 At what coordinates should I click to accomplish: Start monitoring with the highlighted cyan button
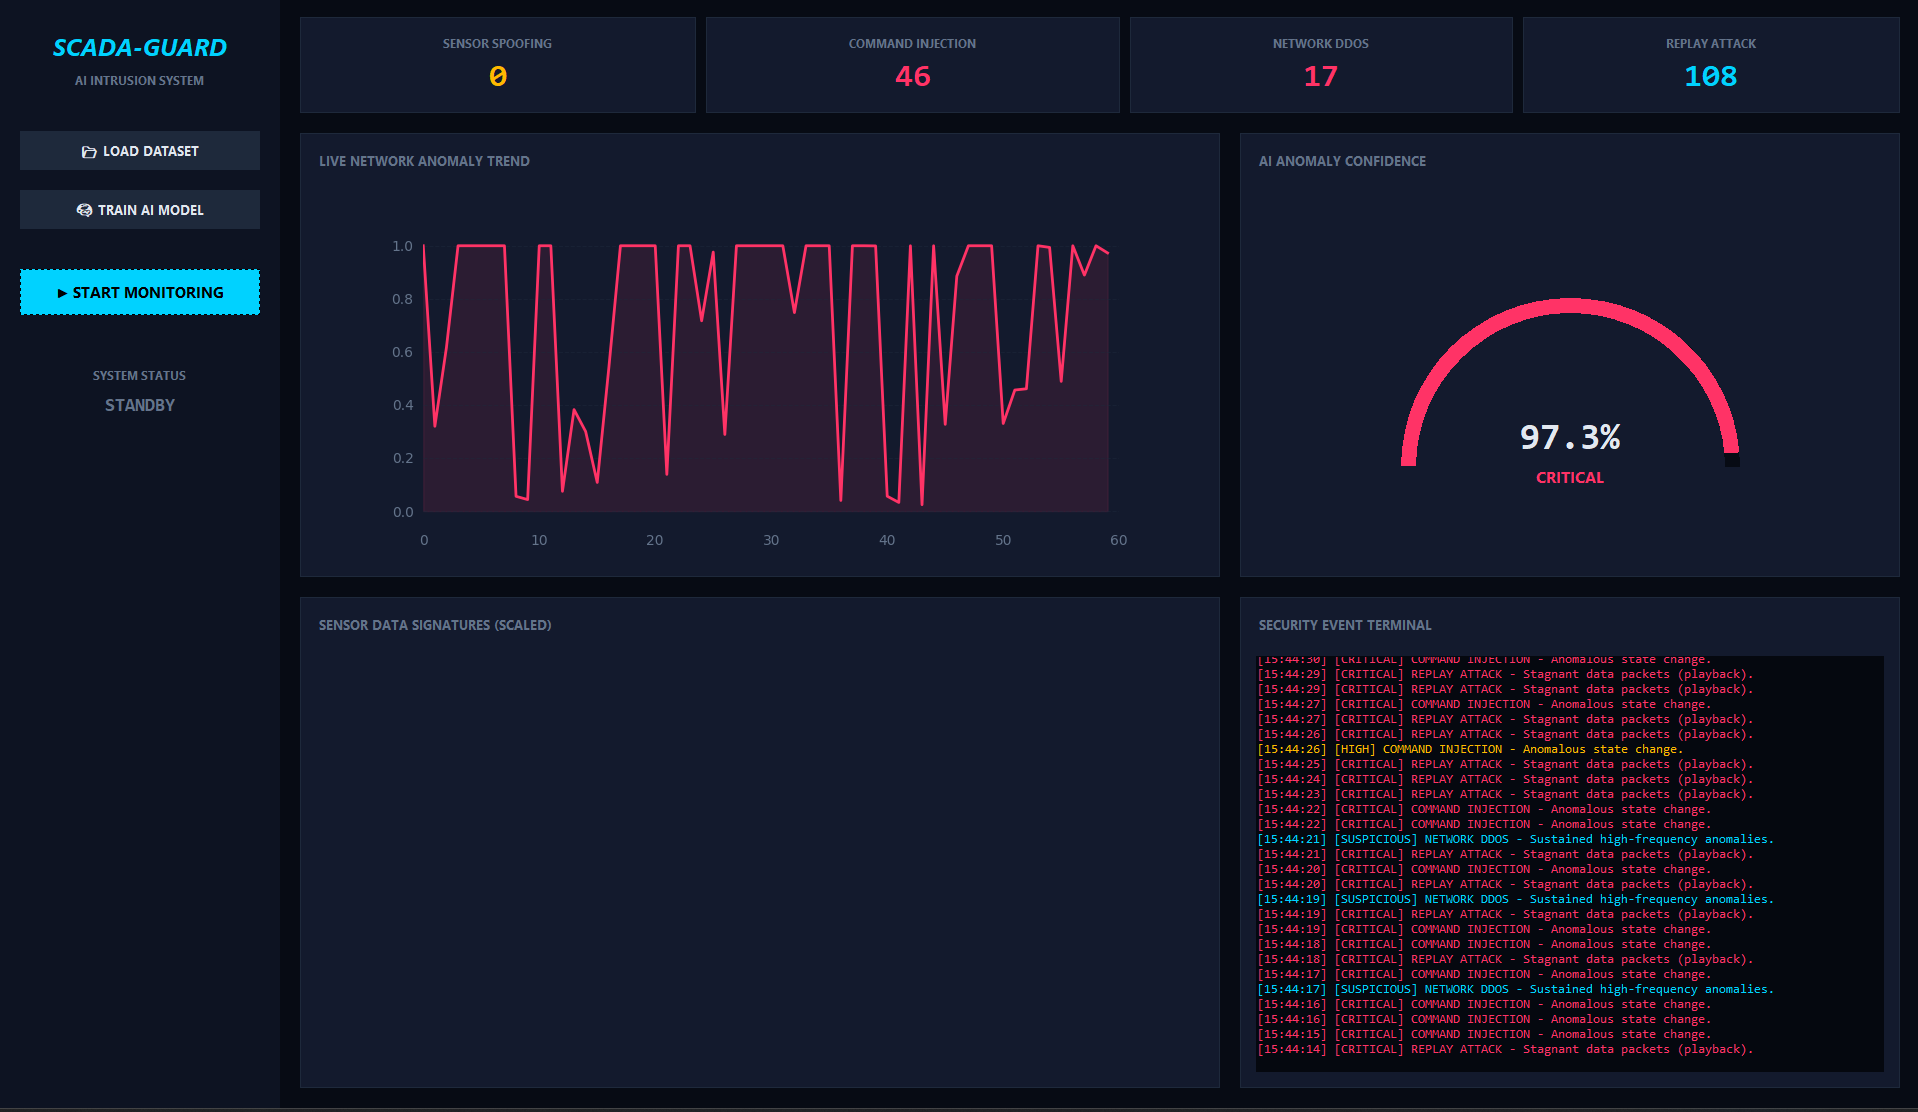139,292
